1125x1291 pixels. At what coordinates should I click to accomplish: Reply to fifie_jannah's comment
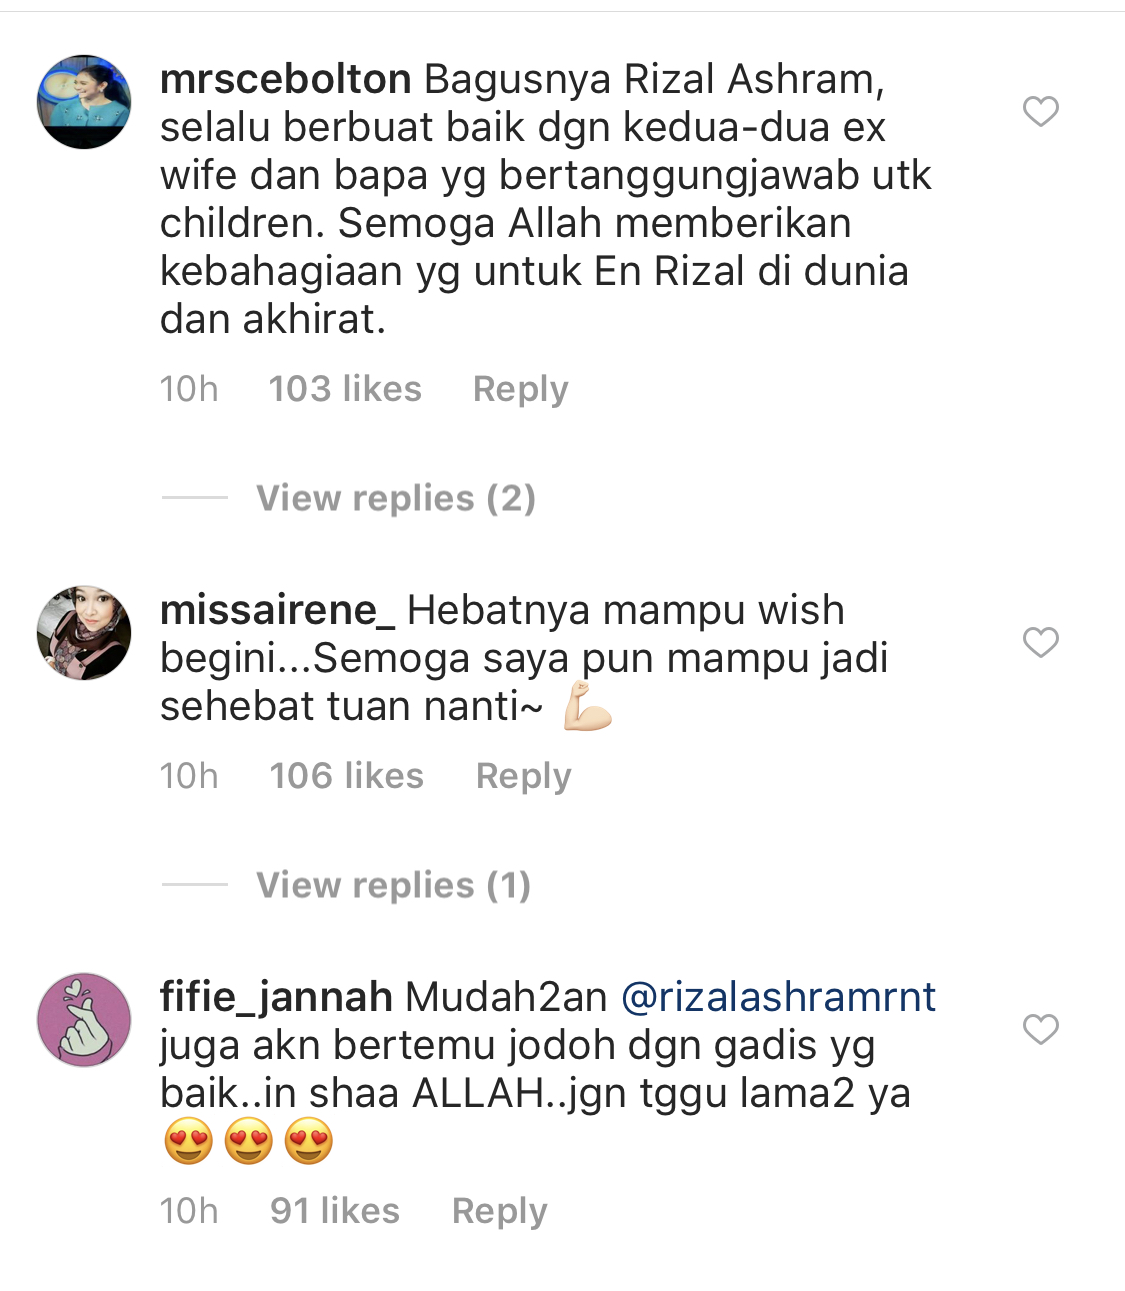(499, 1211)
